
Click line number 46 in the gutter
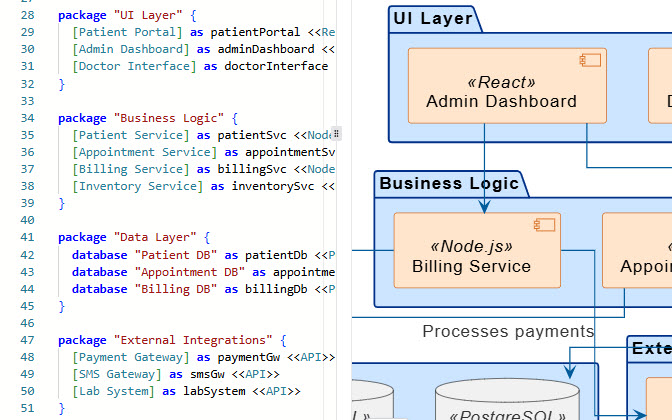[27, 323]
